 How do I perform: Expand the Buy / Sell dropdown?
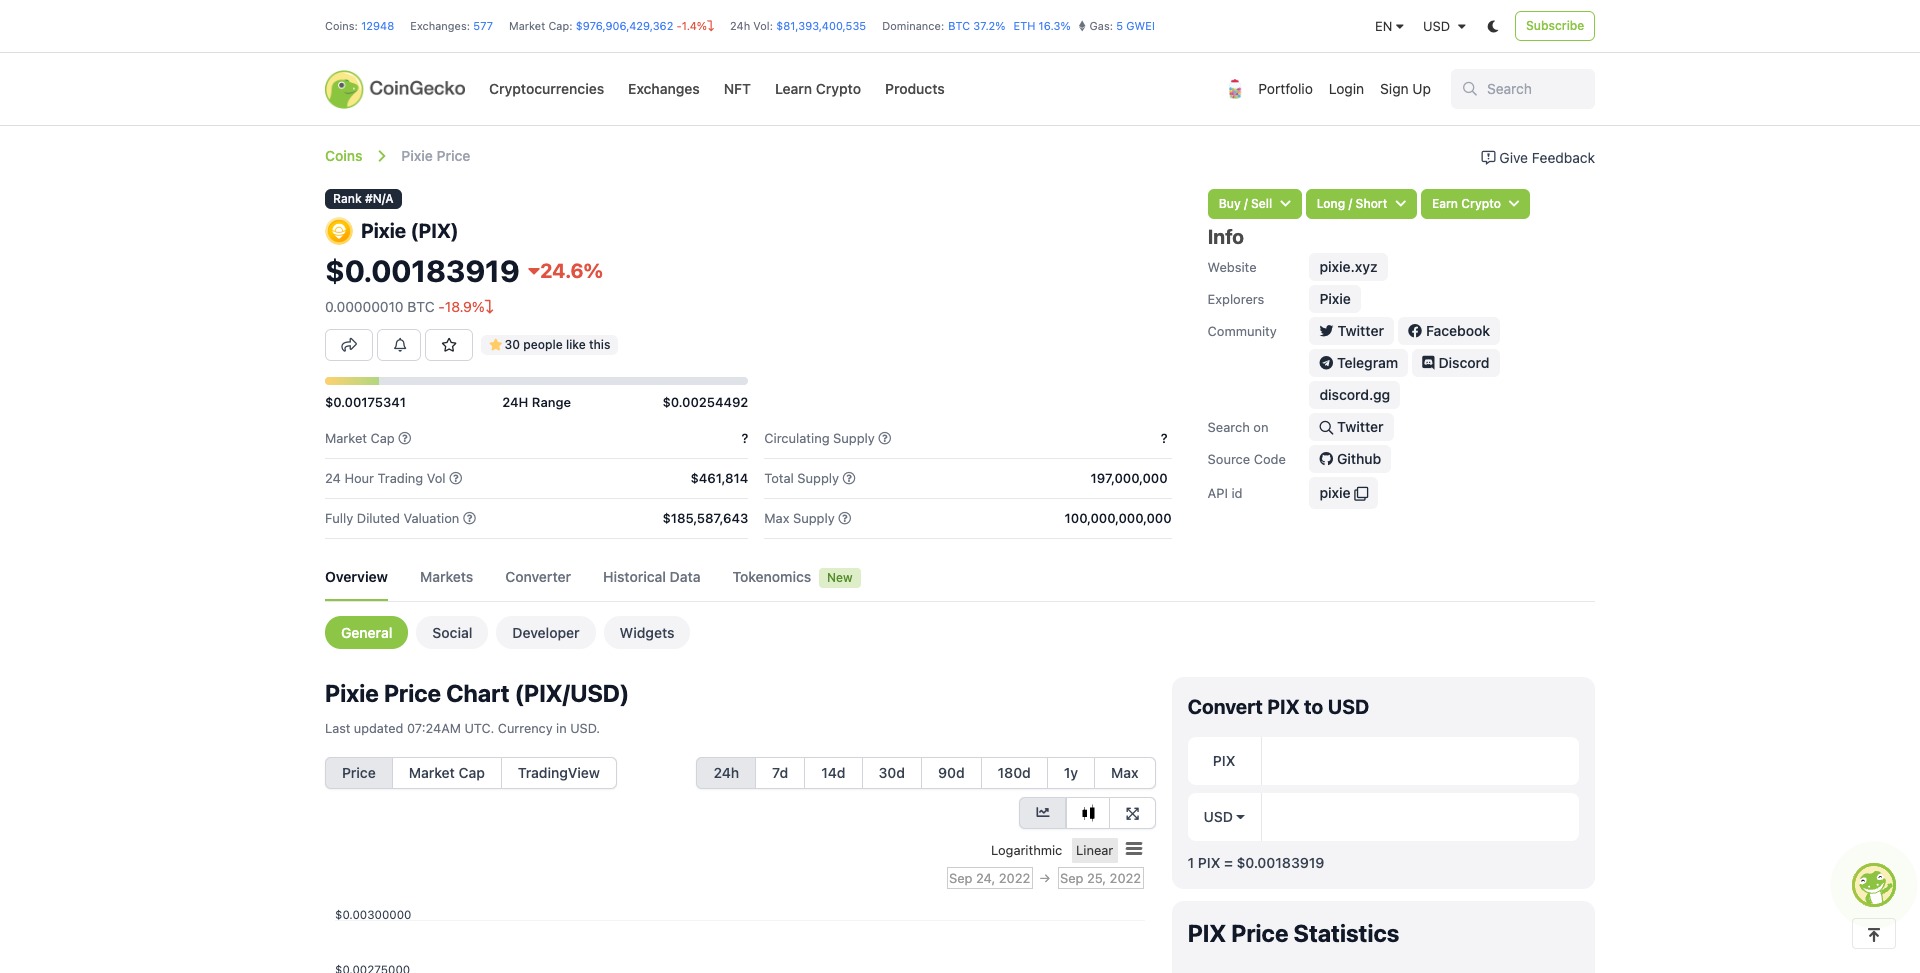click(x=1253, y=203)
